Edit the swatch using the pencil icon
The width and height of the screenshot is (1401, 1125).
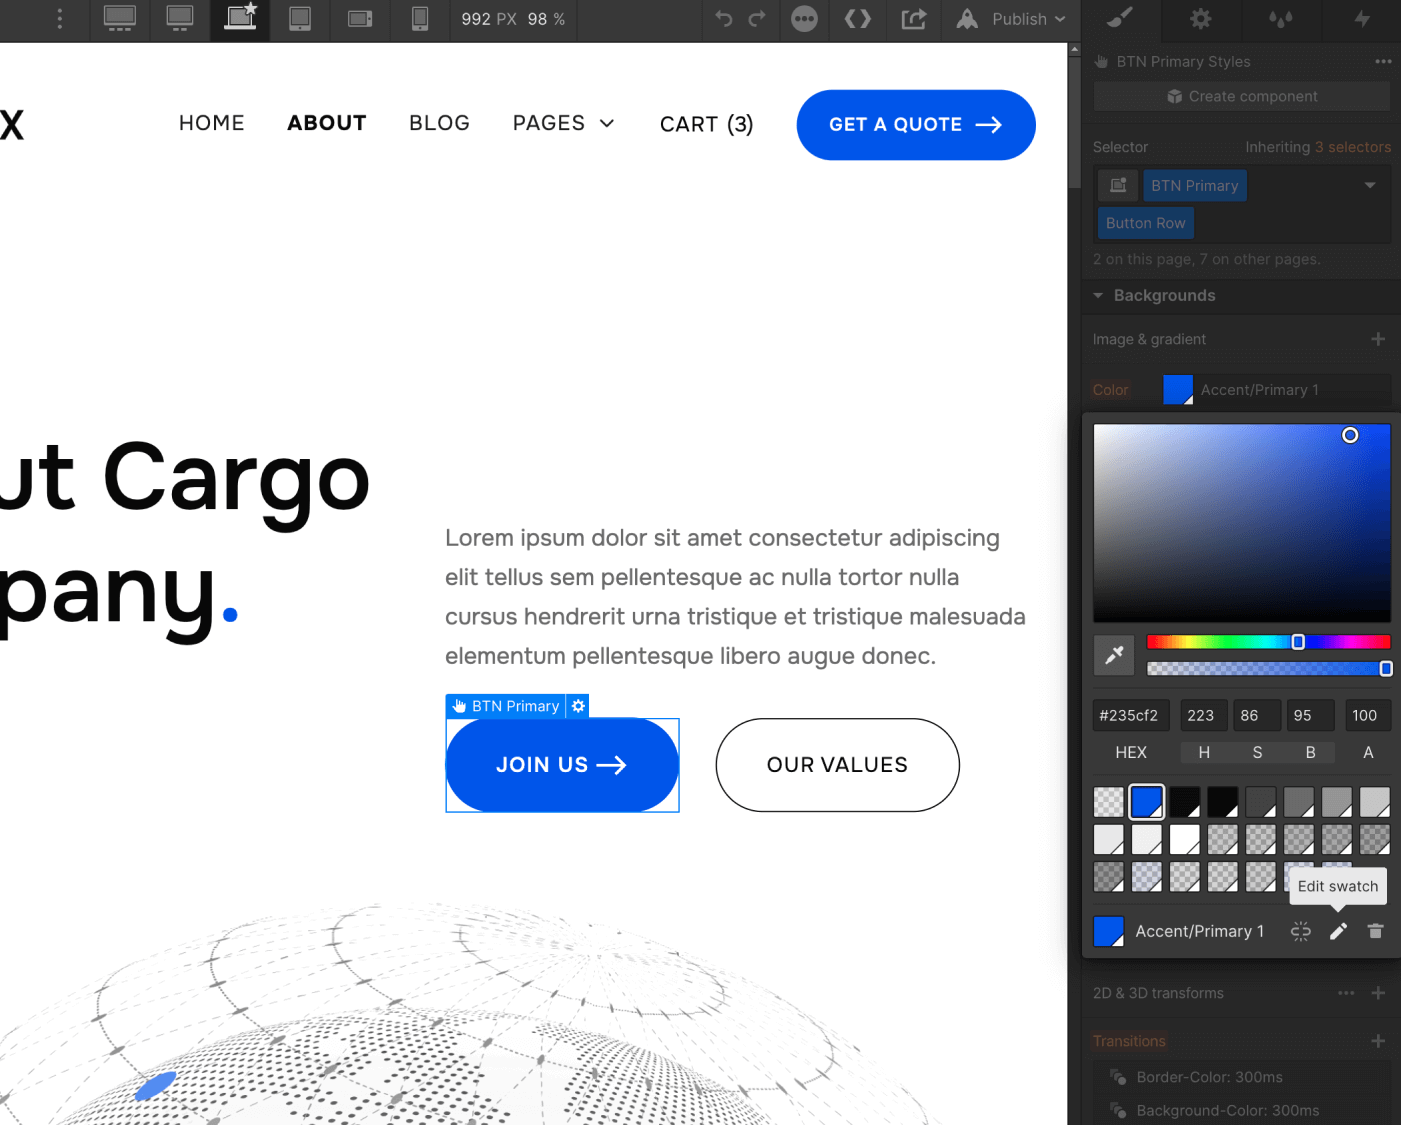click(1338, 931)
